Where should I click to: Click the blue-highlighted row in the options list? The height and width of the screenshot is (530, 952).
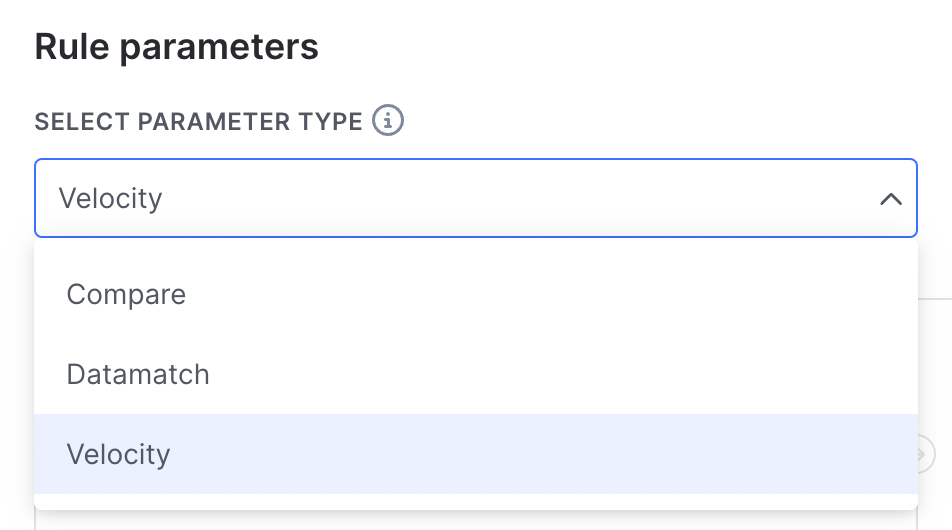pyautogui.click(x=476, y=454)
